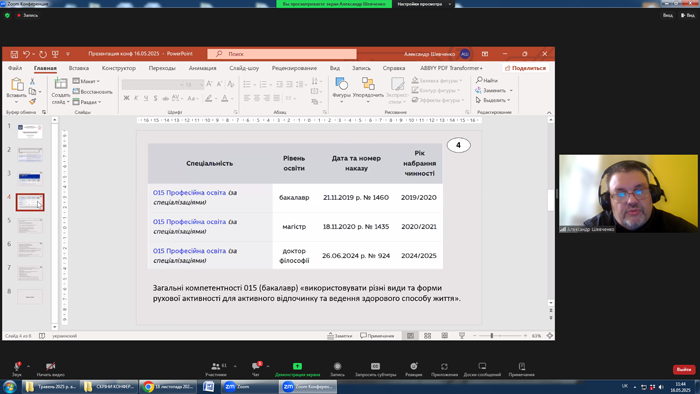Click the Фигуры shapes icon
This screenshot has width=700, height=394.
[342, 83]
